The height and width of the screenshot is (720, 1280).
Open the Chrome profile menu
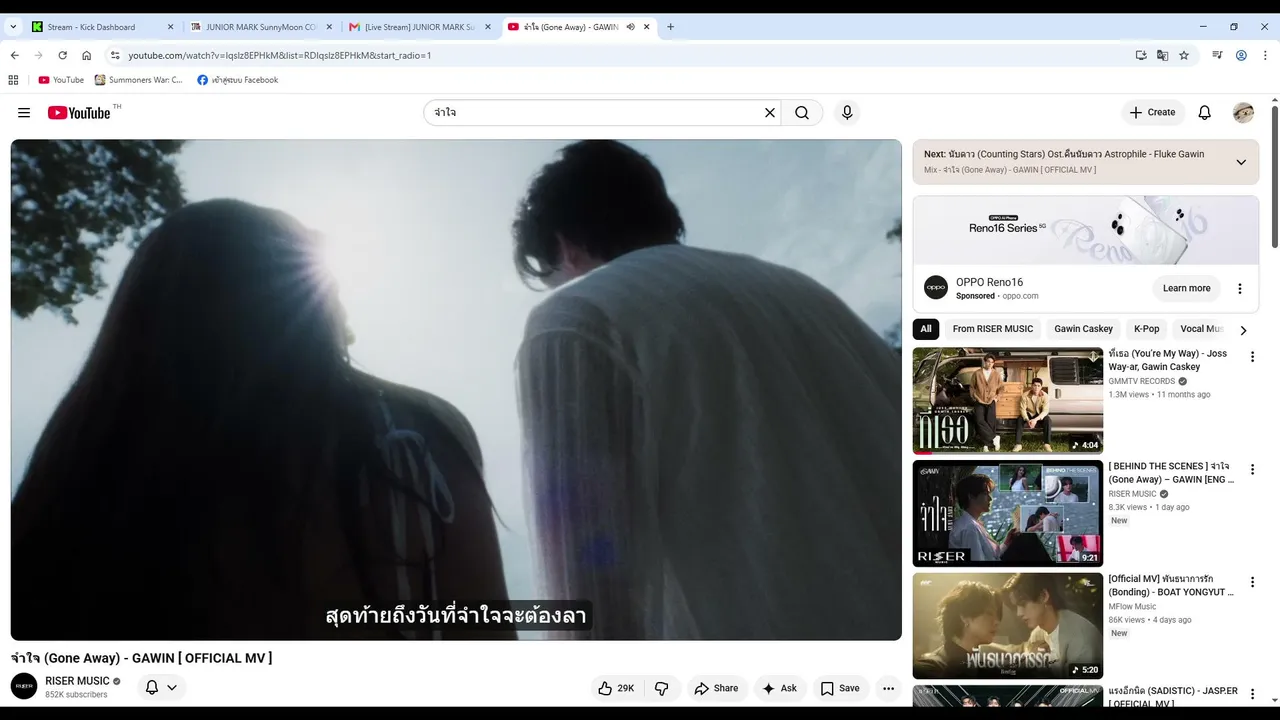[1242, 55]
